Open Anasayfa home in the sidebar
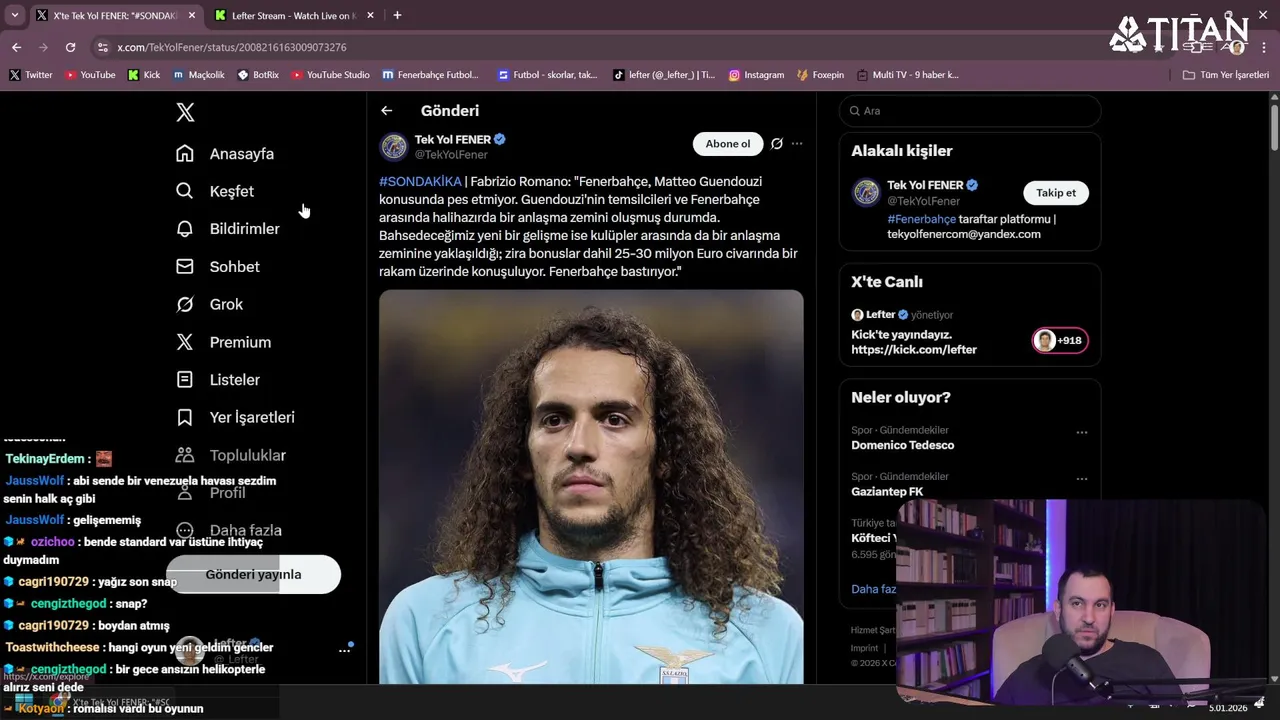The width and height of the screenshot is (1280, 720). click(x=225, y=154)
